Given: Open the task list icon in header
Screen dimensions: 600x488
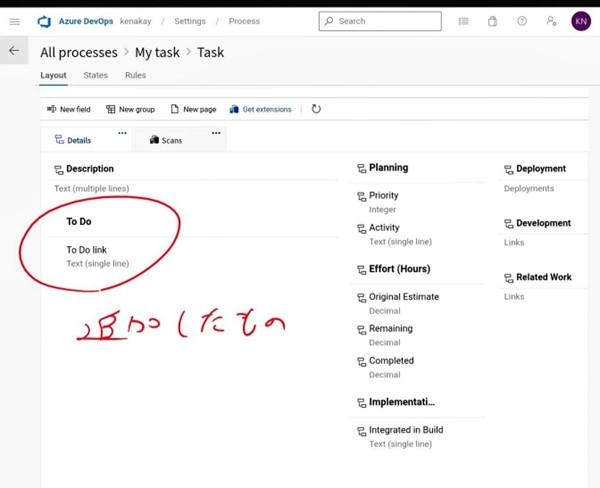Looking at the screenshot, I should point(463,21).
